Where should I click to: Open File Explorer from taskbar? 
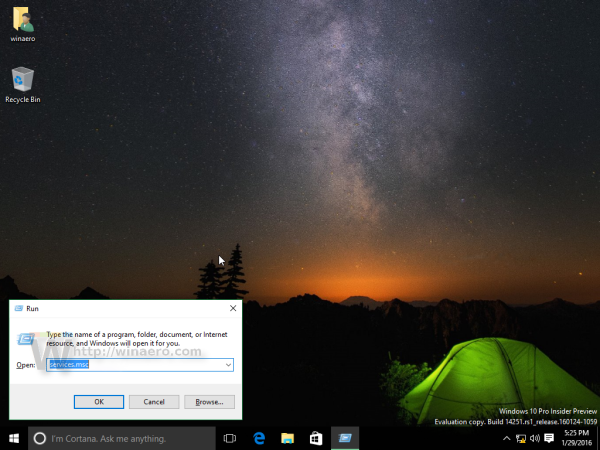287,439
